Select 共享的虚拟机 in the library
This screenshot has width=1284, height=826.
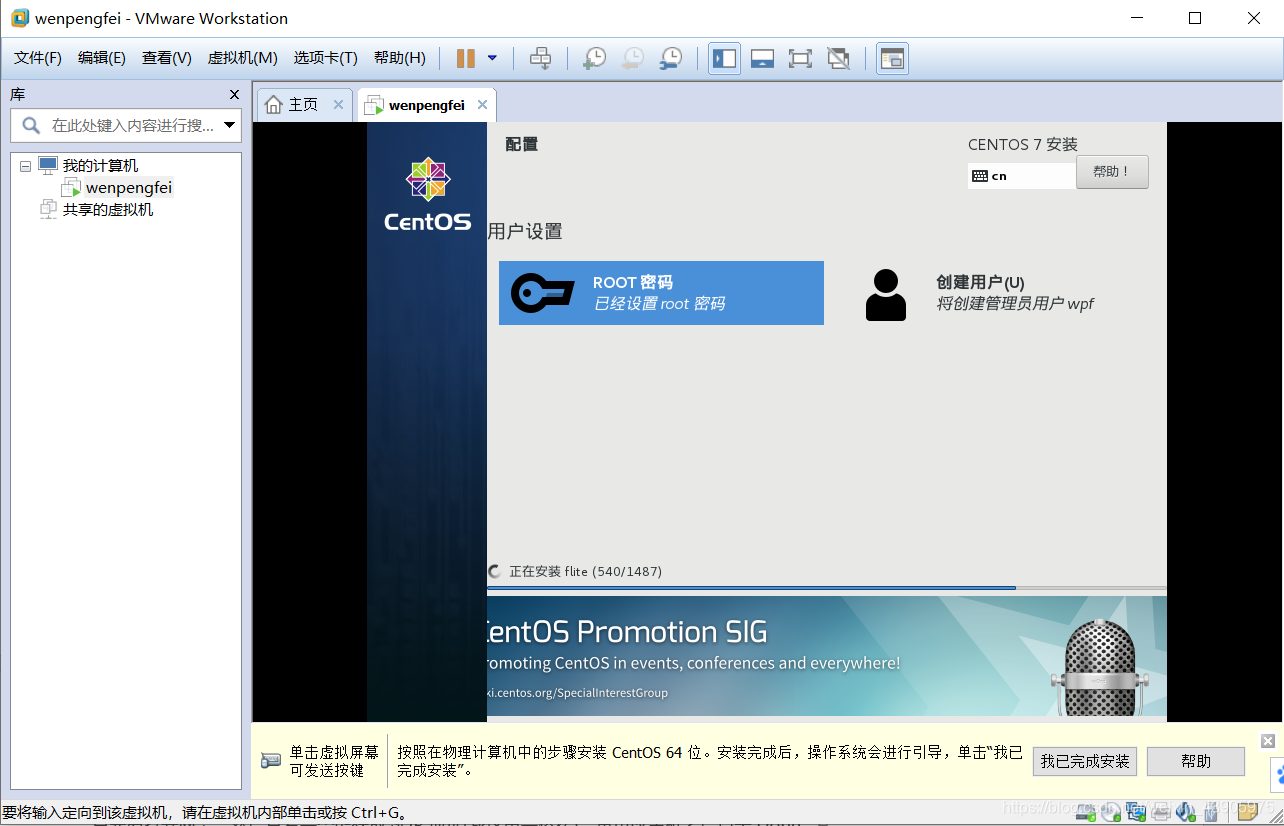point(108,210)
